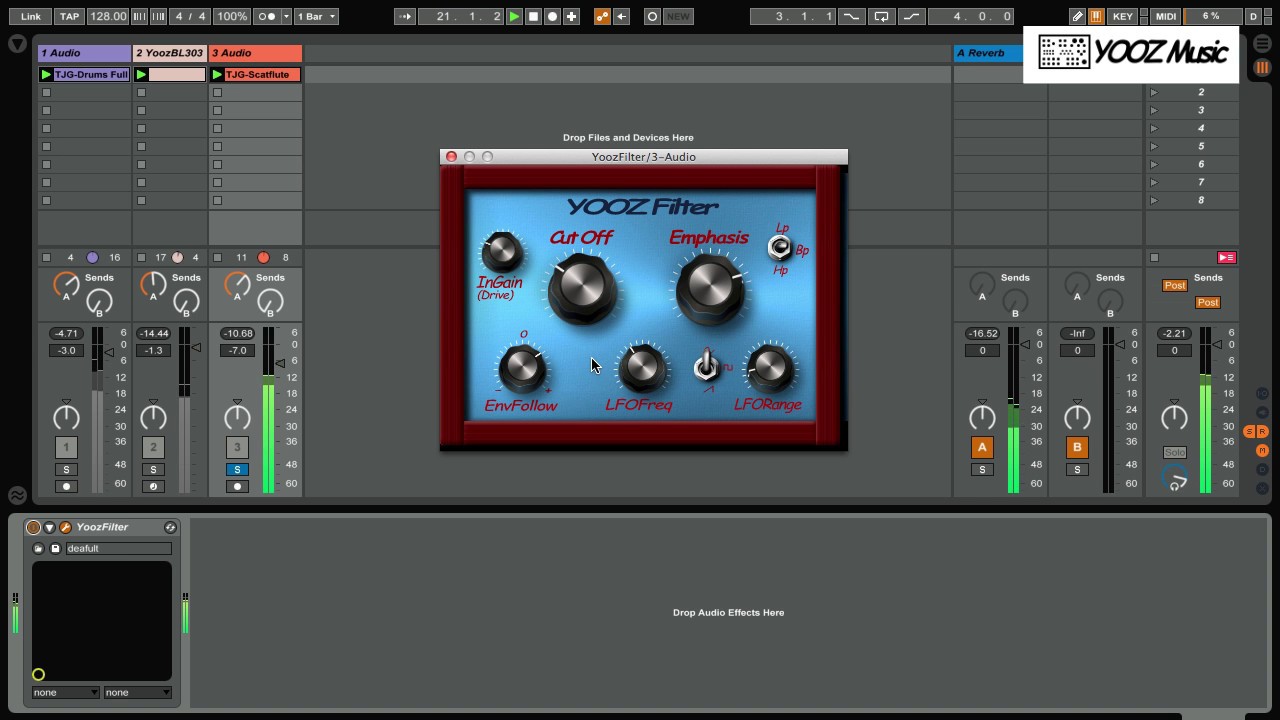1280x720 pixels.
Task: Click the Emphasis knob in YoozFilter
Action: pos(709,287)
